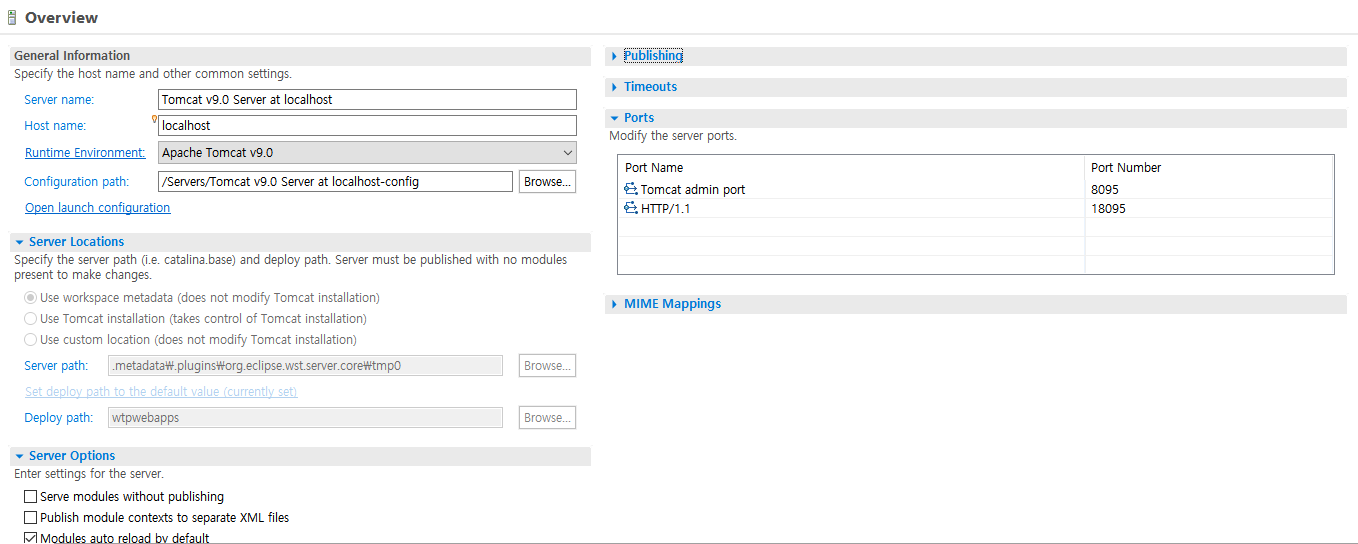Click the 18095 port number cell
The height and width of the screenshot is (544, 1358).
click(1209, 208)
